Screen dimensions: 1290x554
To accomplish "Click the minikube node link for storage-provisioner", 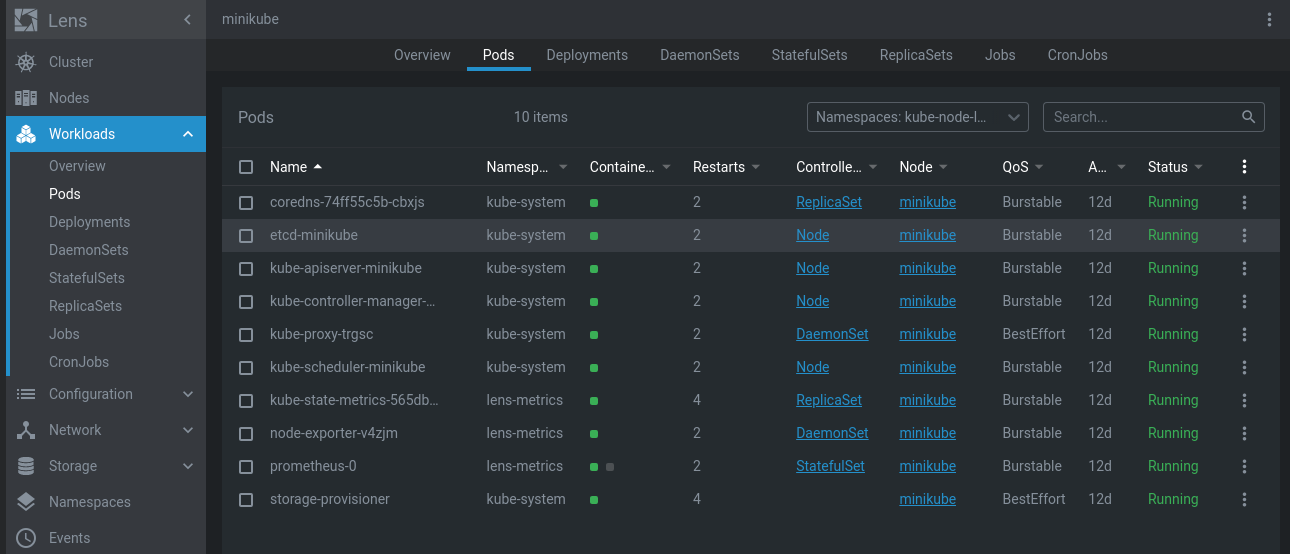I will 927,499.
